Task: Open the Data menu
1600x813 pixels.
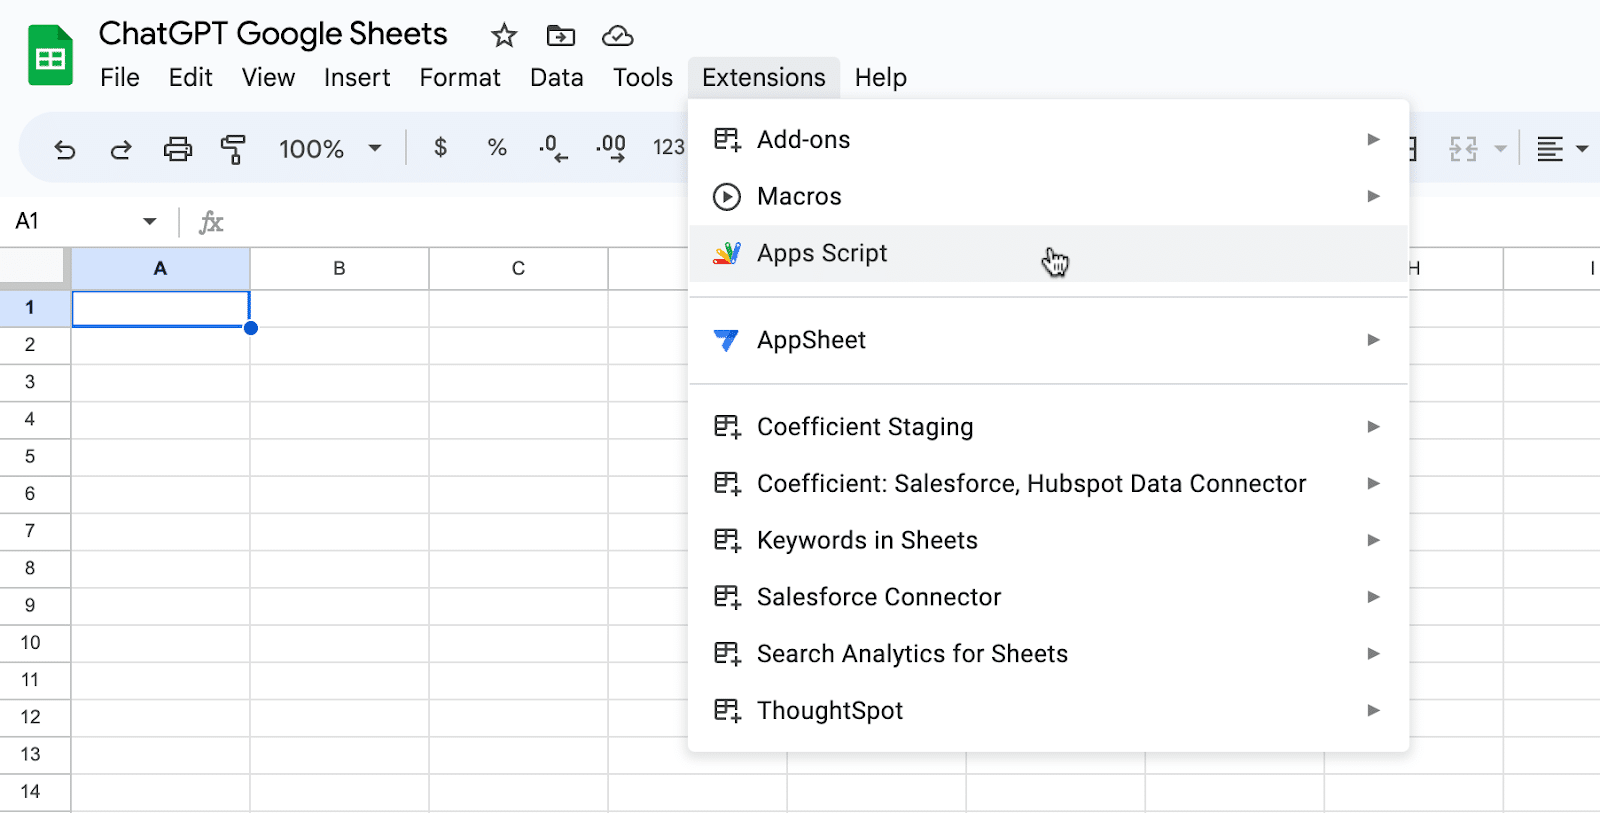Action: [557, 77]
